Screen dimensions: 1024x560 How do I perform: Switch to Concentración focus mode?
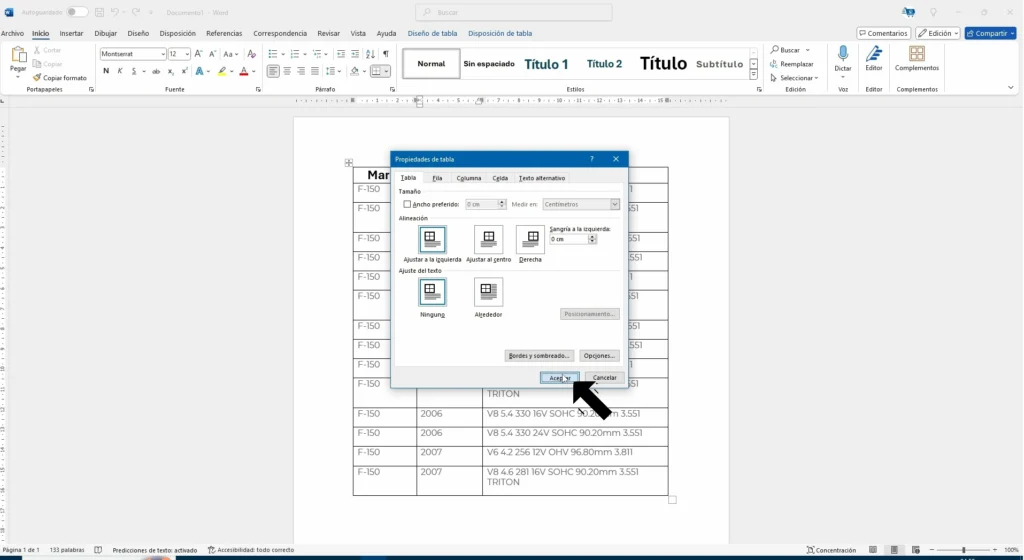tap(831, 550)
